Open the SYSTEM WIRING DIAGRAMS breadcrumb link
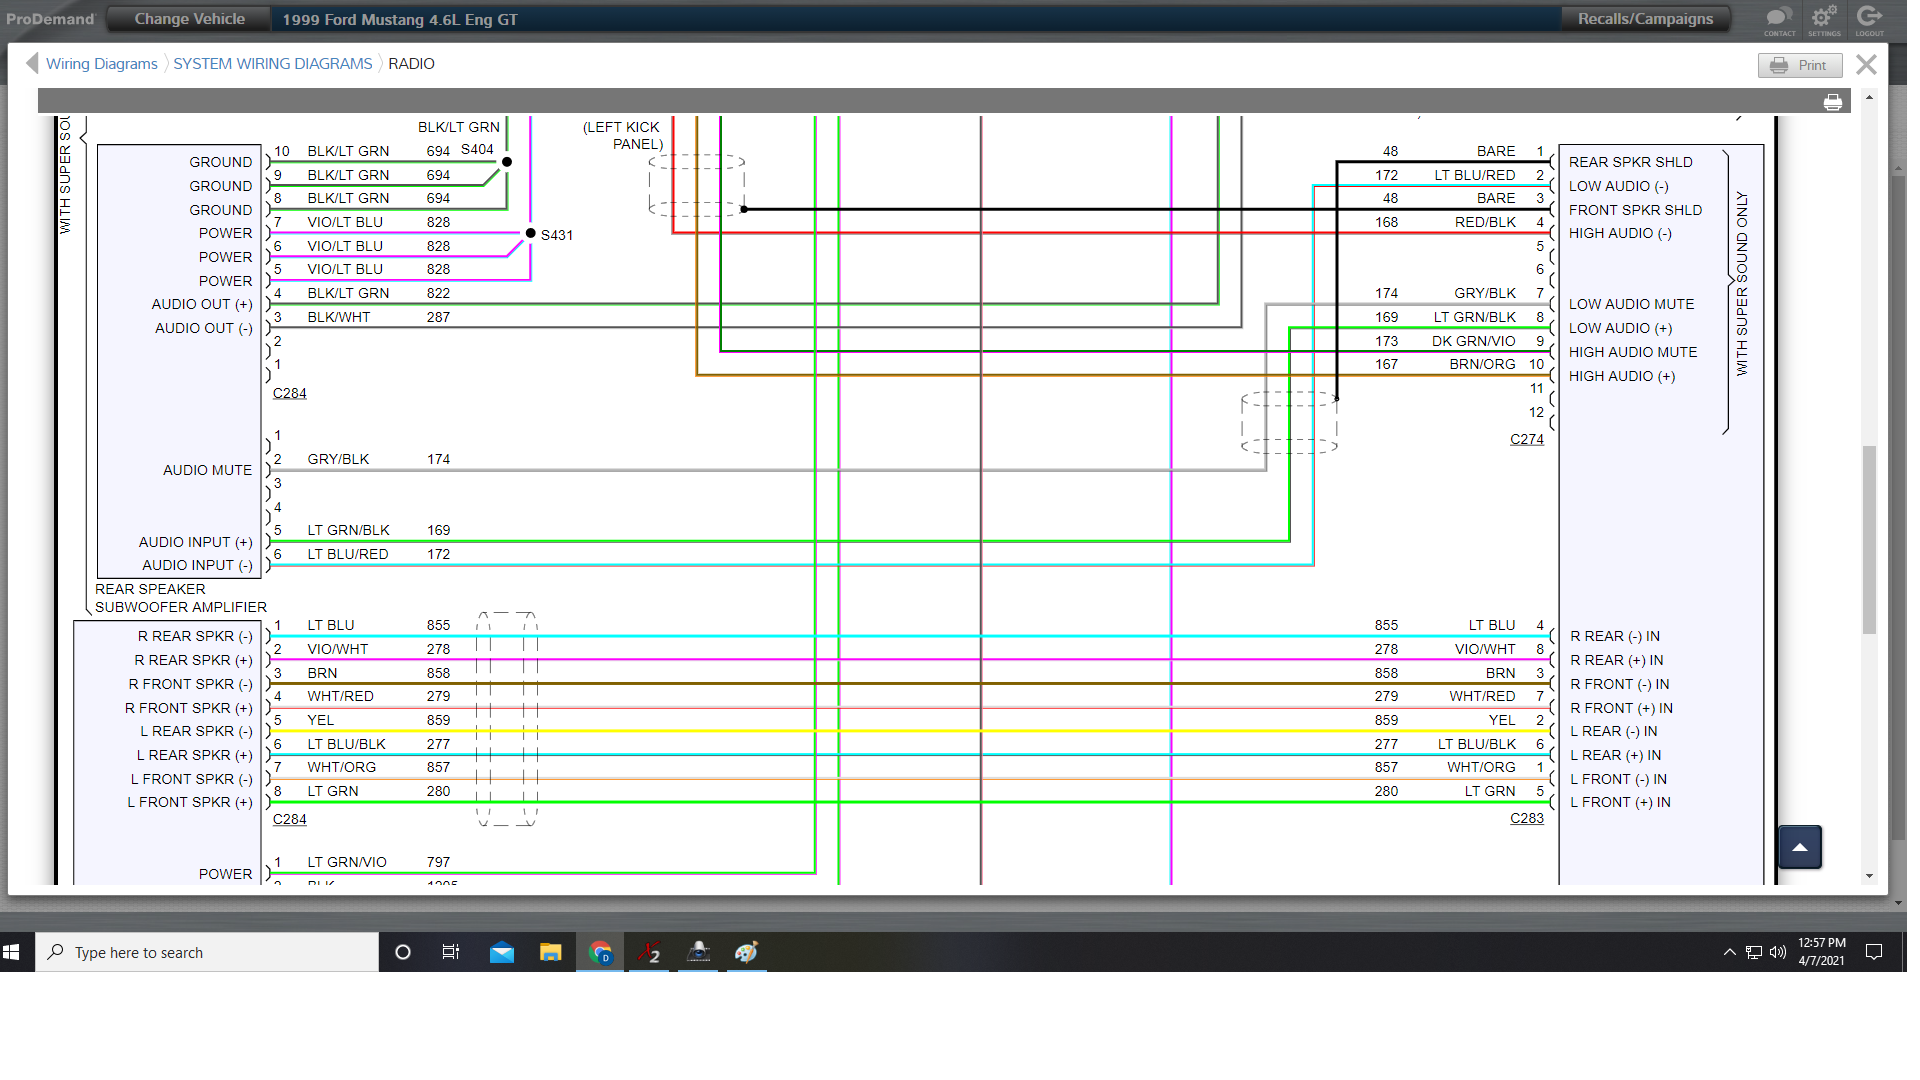This screenshot has height=1080, width=1920. (272, 64)
